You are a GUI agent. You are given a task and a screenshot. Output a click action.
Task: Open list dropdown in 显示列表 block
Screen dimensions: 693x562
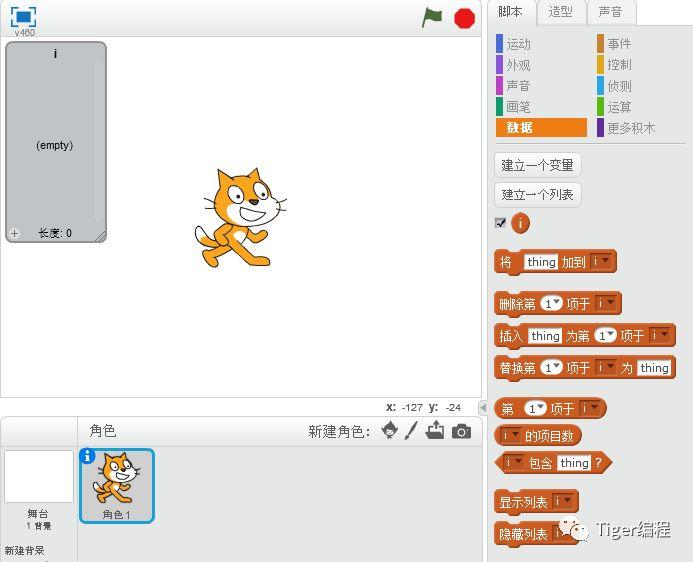point(564,501)
